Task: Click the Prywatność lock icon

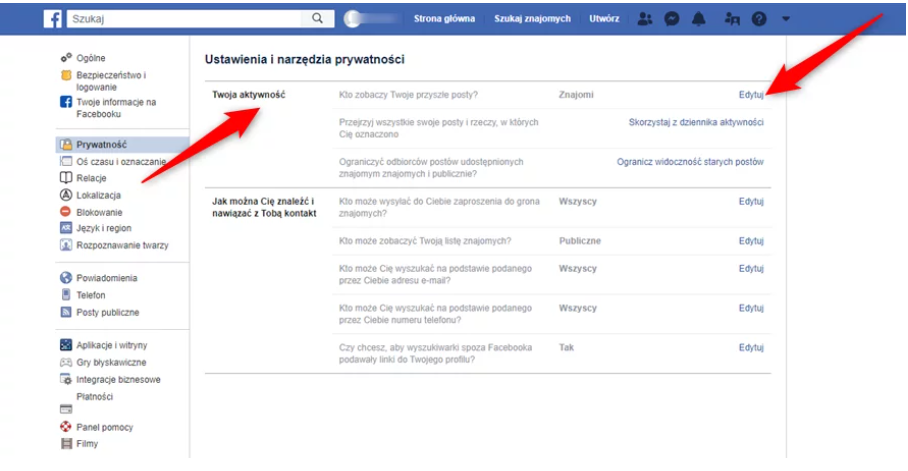Action: tap(67, 144)
